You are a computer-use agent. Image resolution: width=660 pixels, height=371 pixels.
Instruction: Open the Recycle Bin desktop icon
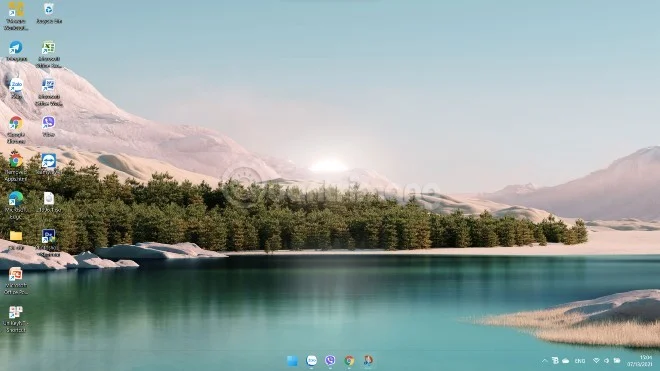pyautogui.click(x=49, y=13)
